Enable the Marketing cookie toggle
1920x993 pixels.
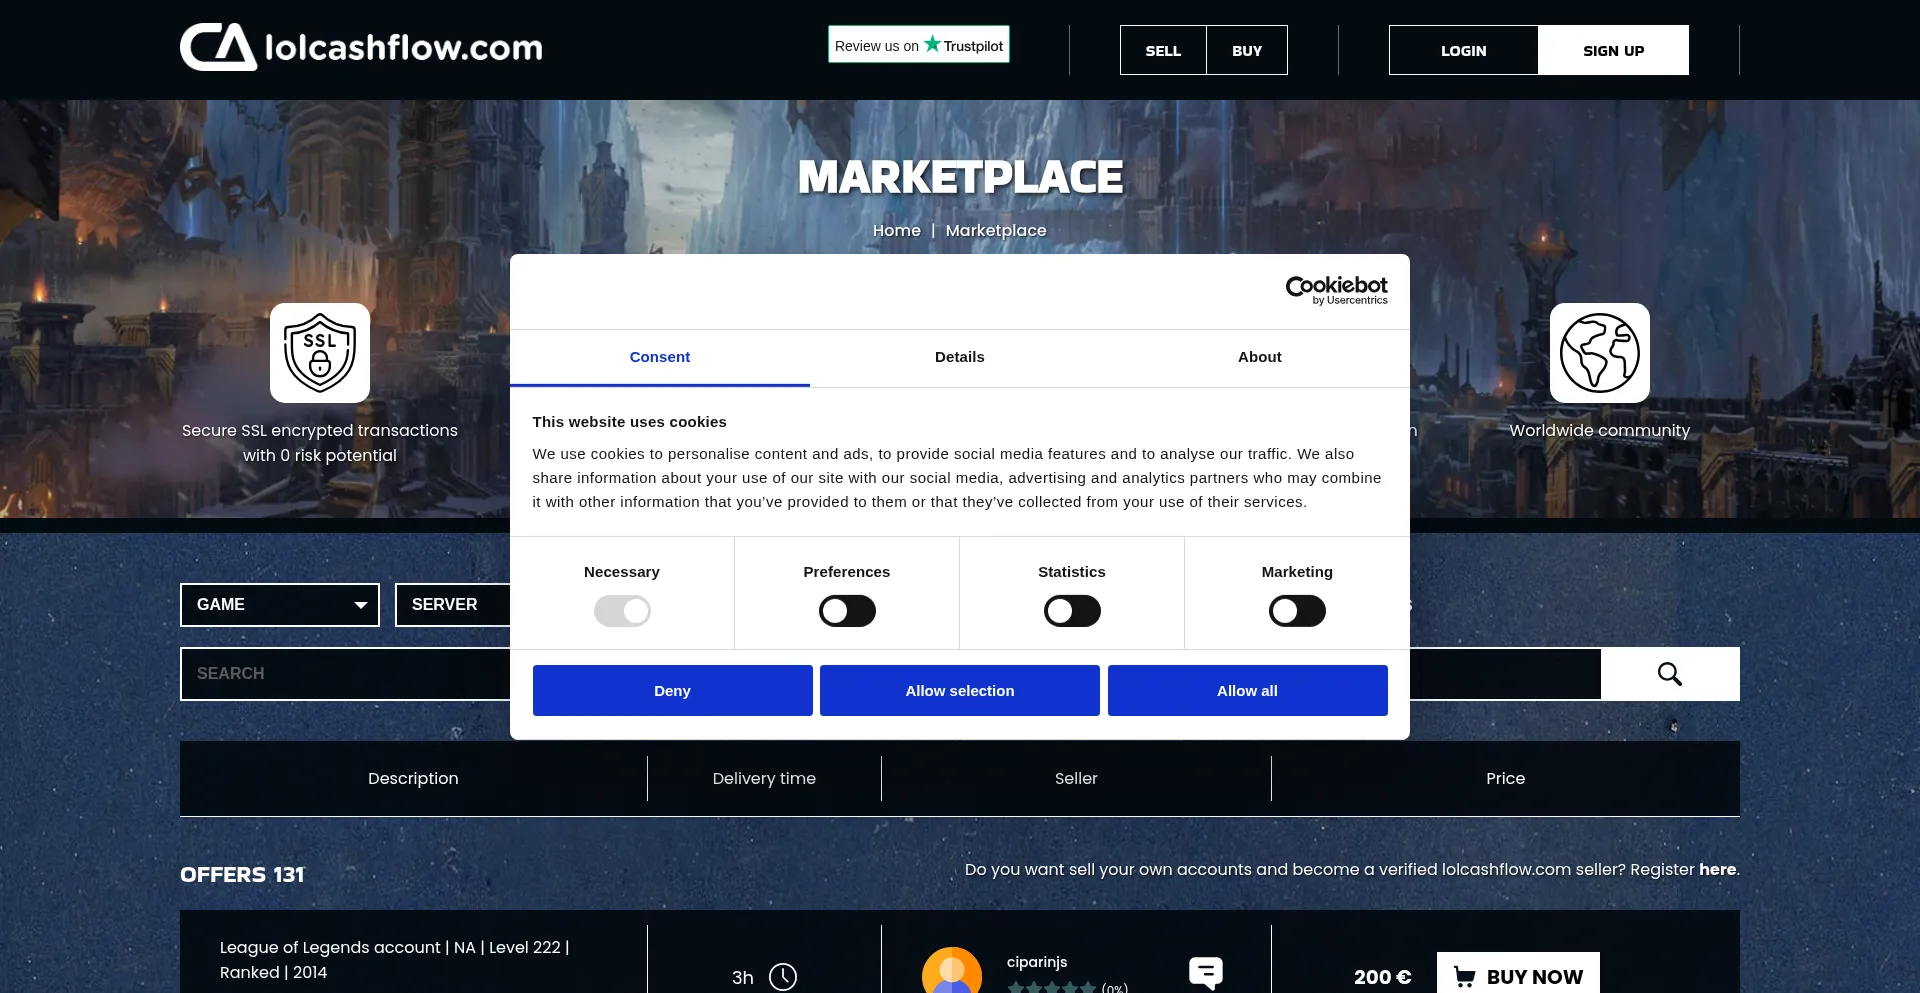[x=1296, y=610]
